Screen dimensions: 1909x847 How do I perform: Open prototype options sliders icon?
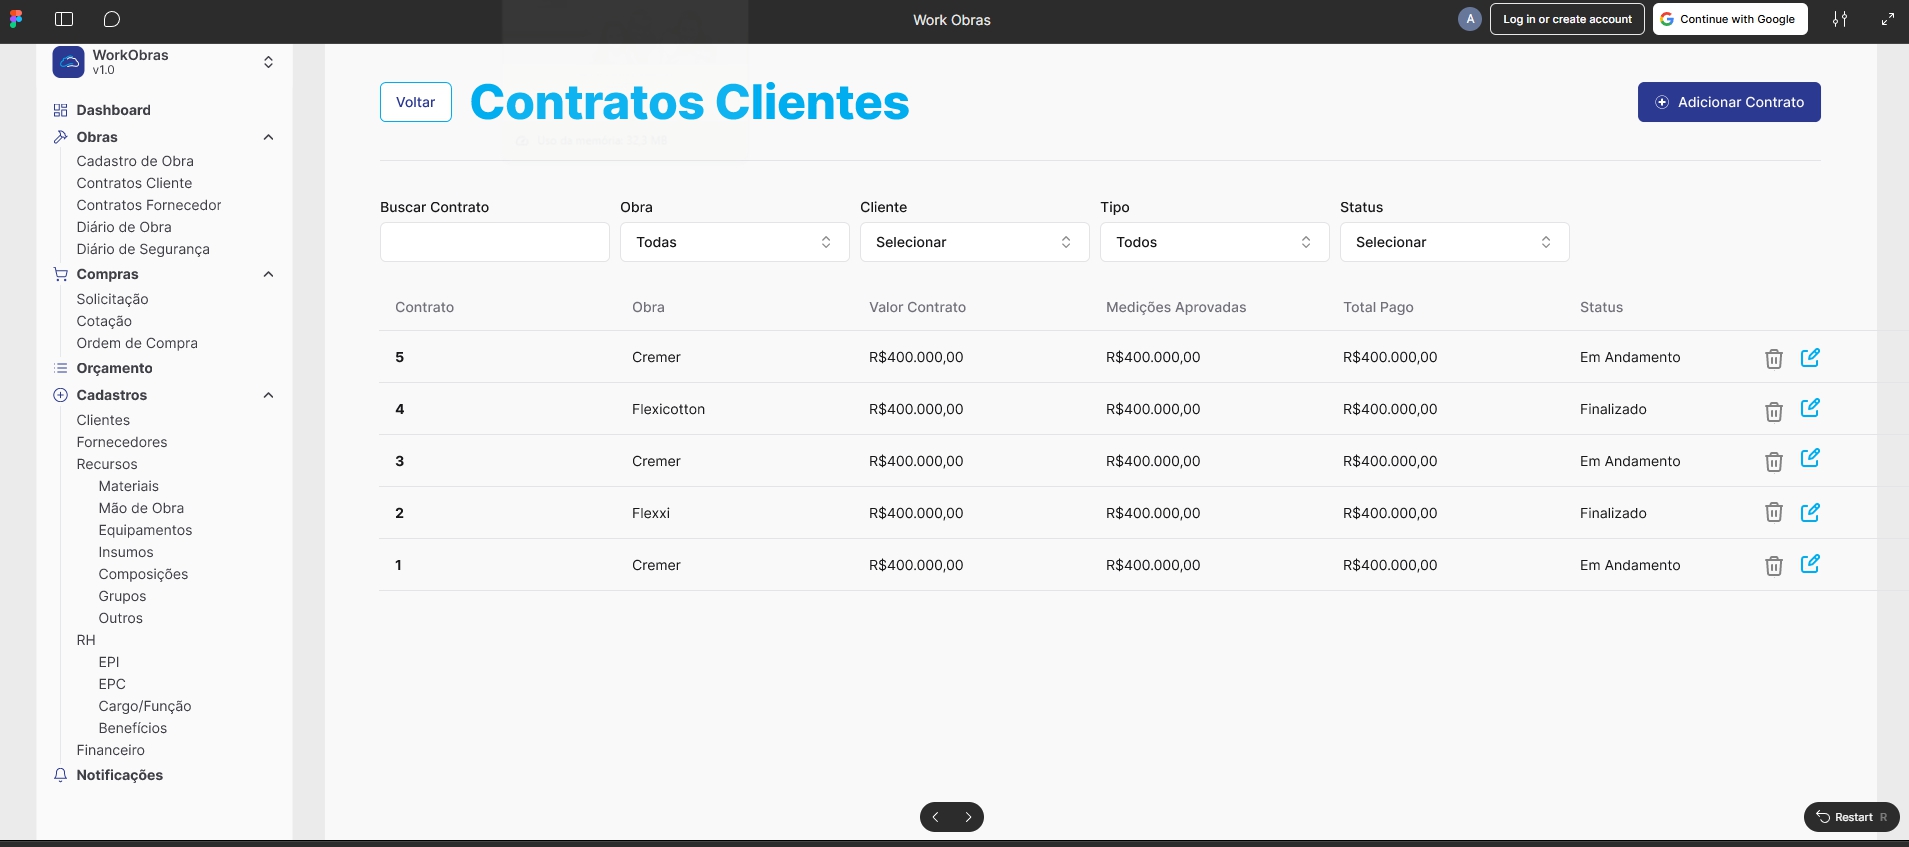(x=1839, y=19)
